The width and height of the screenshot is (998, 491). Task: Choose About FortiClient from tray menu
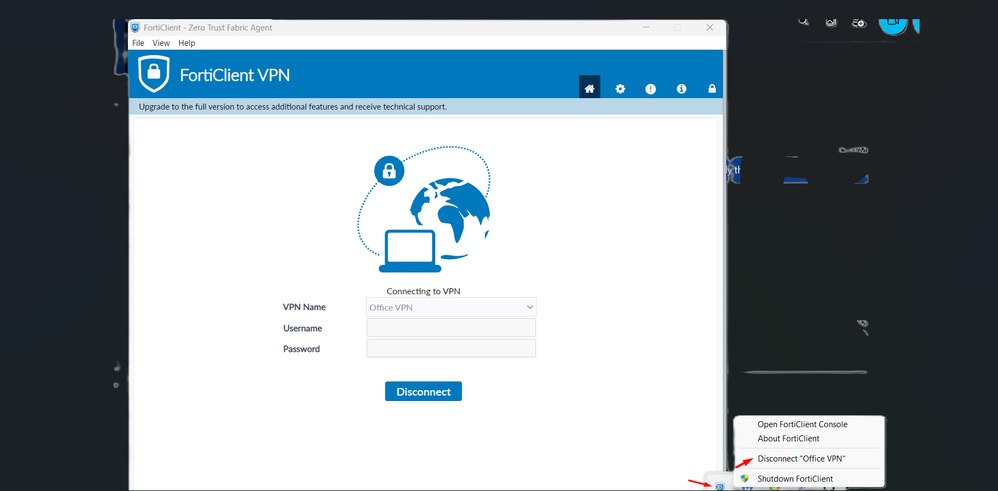click(x=788, y=439)
